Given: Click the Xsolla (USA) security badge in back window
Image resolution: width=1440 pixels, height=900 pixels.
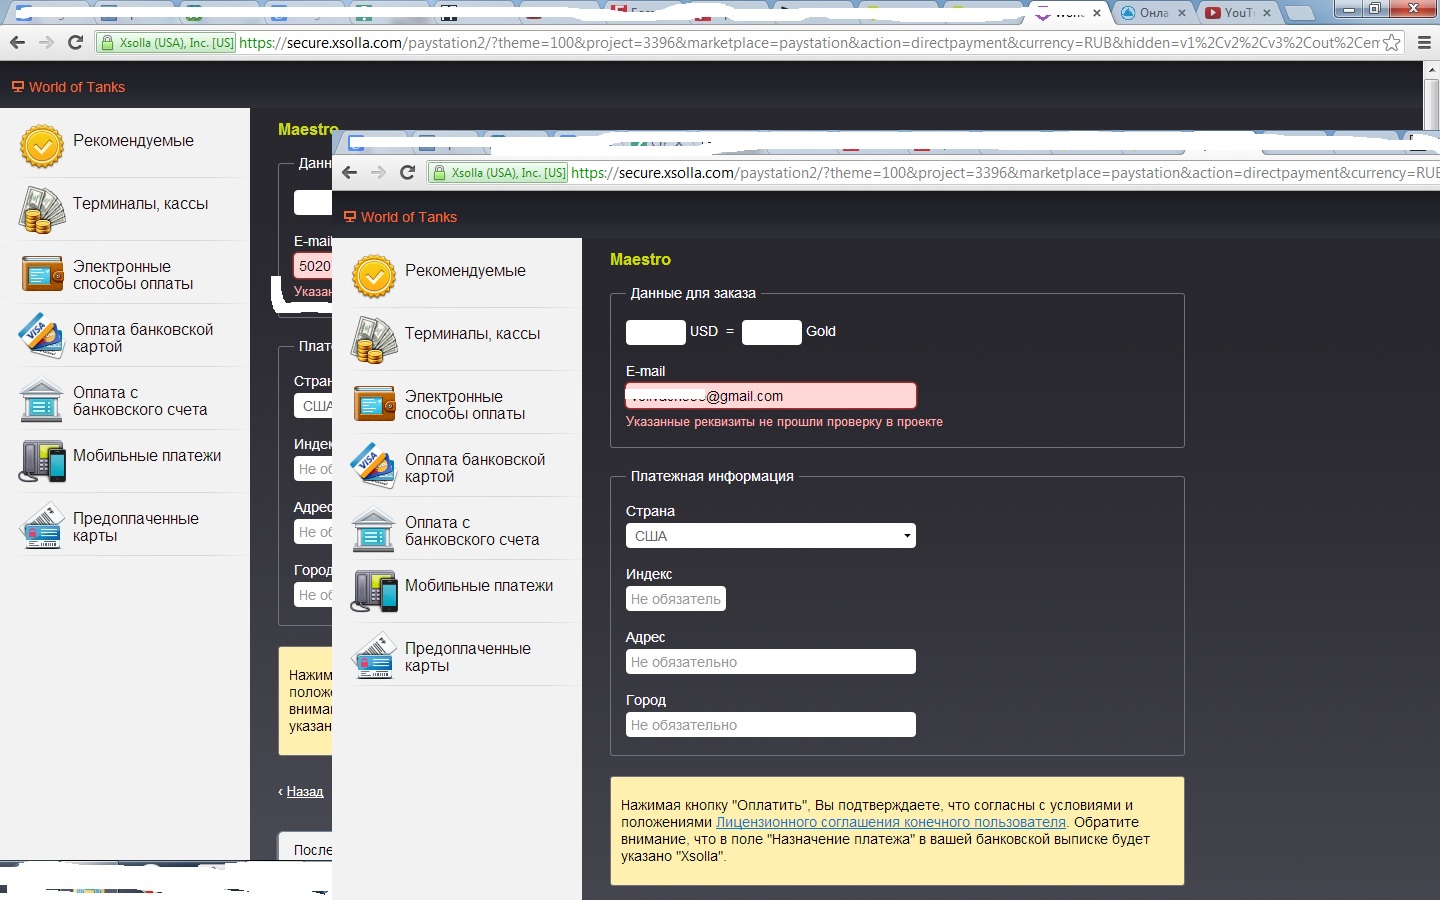Looking at the screenshot, I should point(166,43).
